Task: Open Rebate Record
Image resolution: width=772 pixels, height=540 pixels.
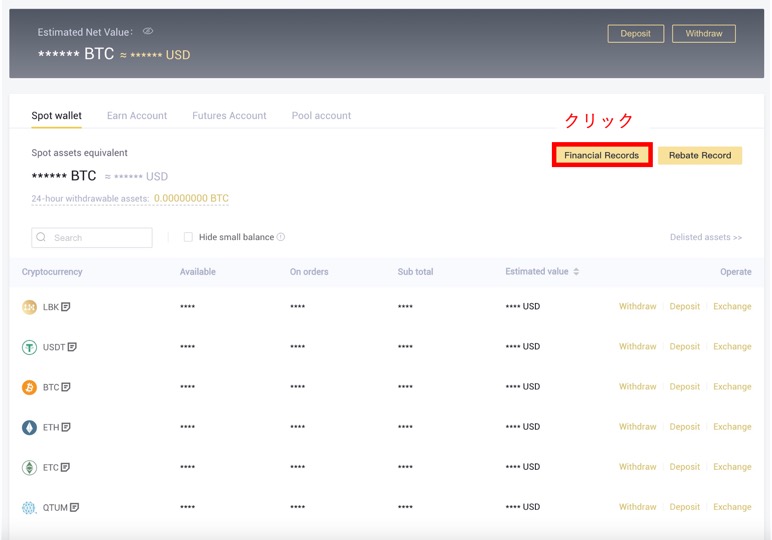Action: point(700,155)
